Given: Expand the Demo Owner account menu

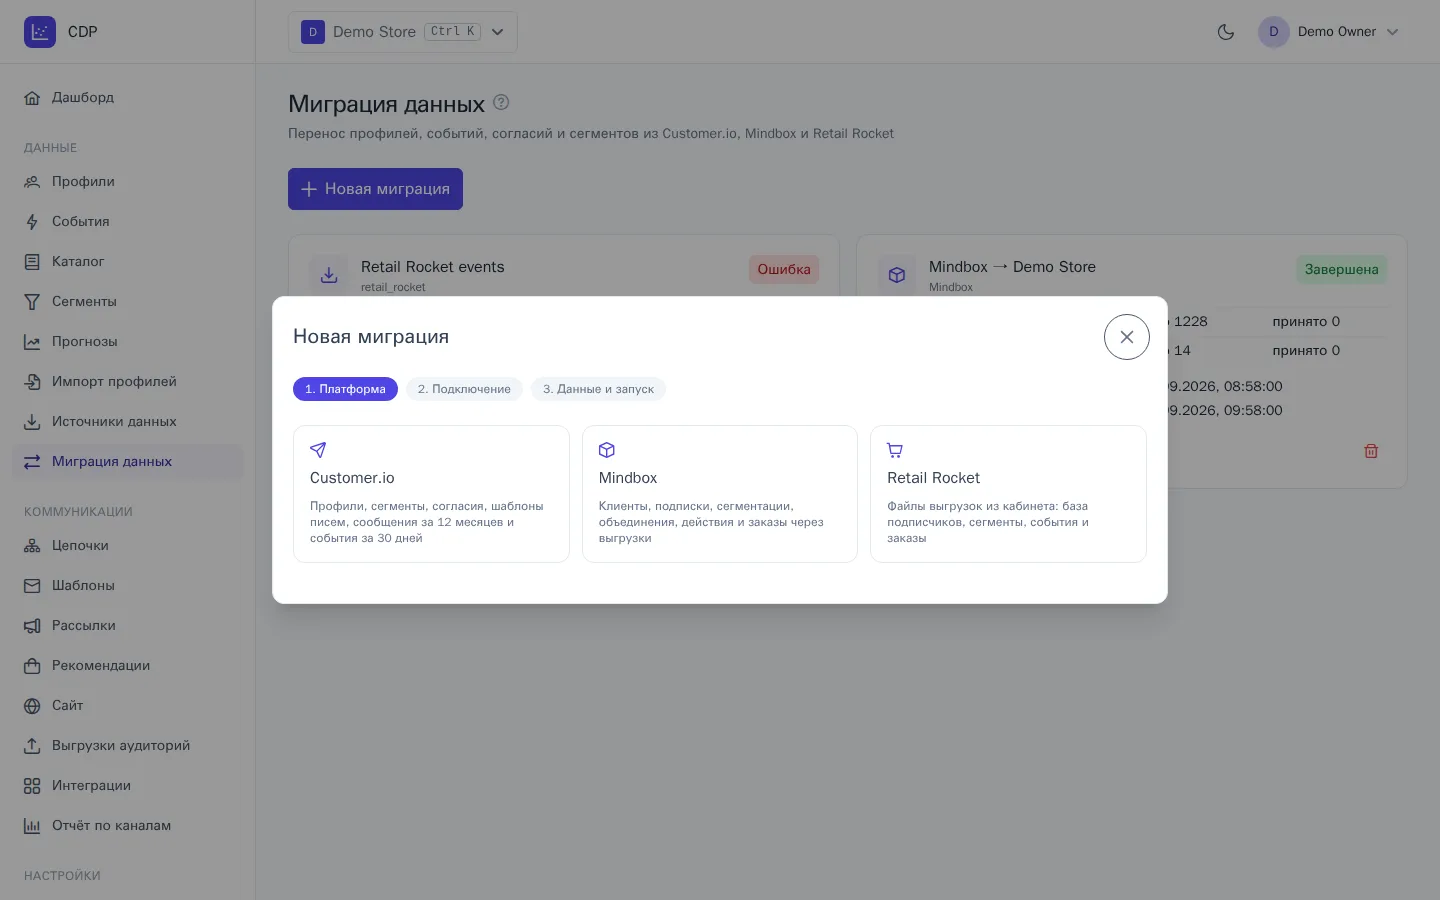Looking at the screenshot, I should point(1328,32).
